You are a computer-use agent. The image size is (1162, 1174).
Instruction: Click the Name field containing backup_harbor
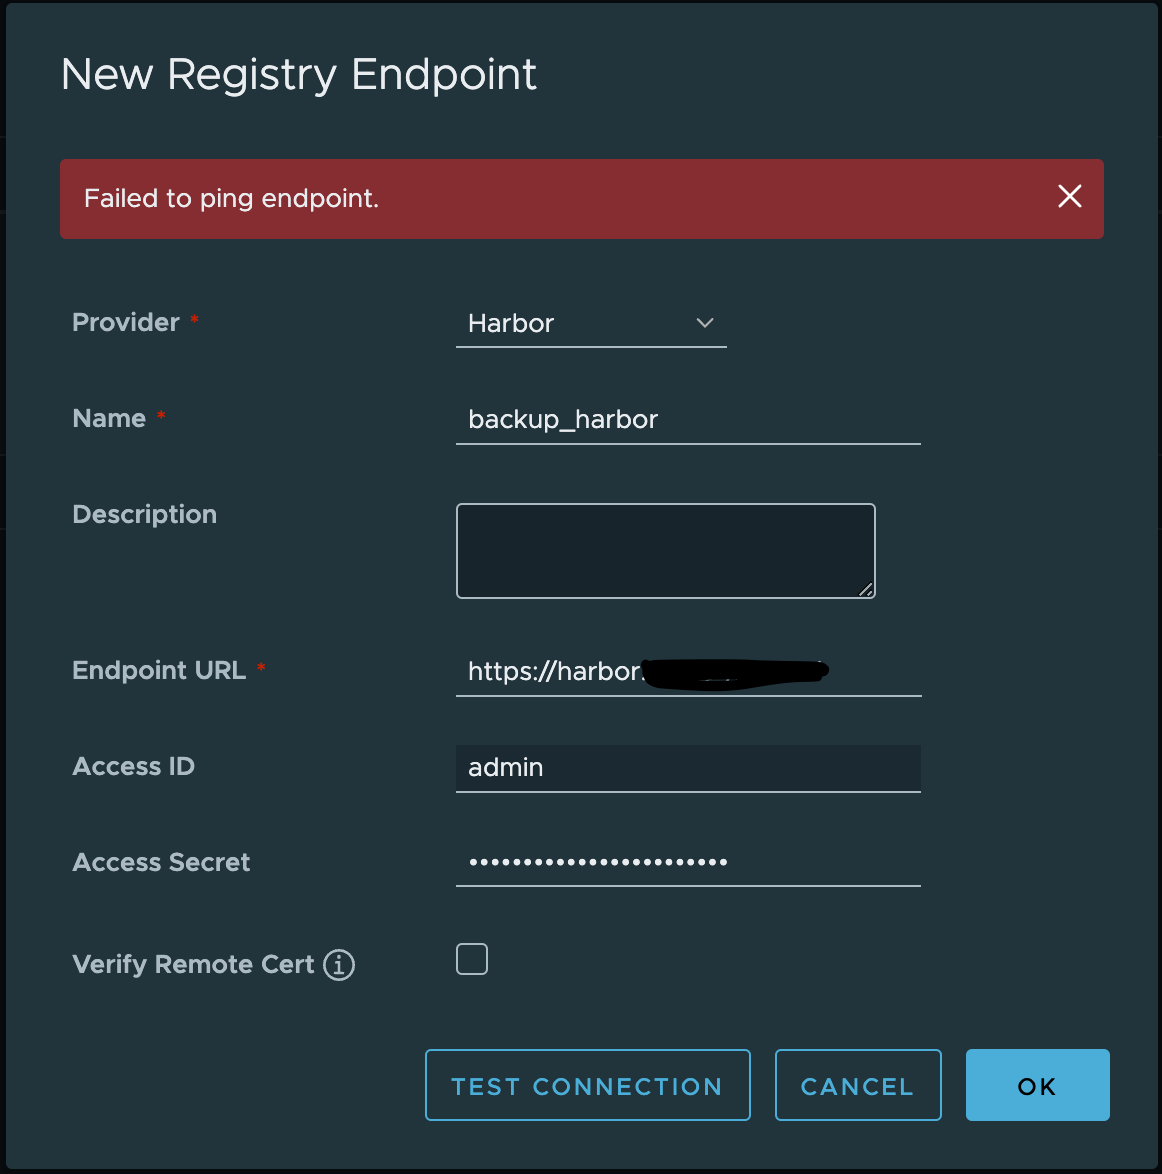(688, 420)
